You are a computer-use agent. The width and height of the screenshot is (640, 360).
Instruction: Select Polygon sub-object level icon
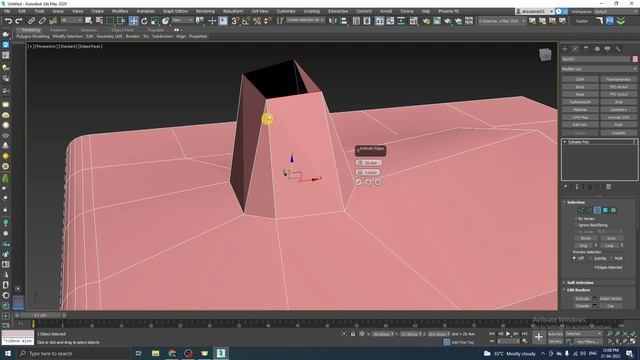(x=605, y=210)
